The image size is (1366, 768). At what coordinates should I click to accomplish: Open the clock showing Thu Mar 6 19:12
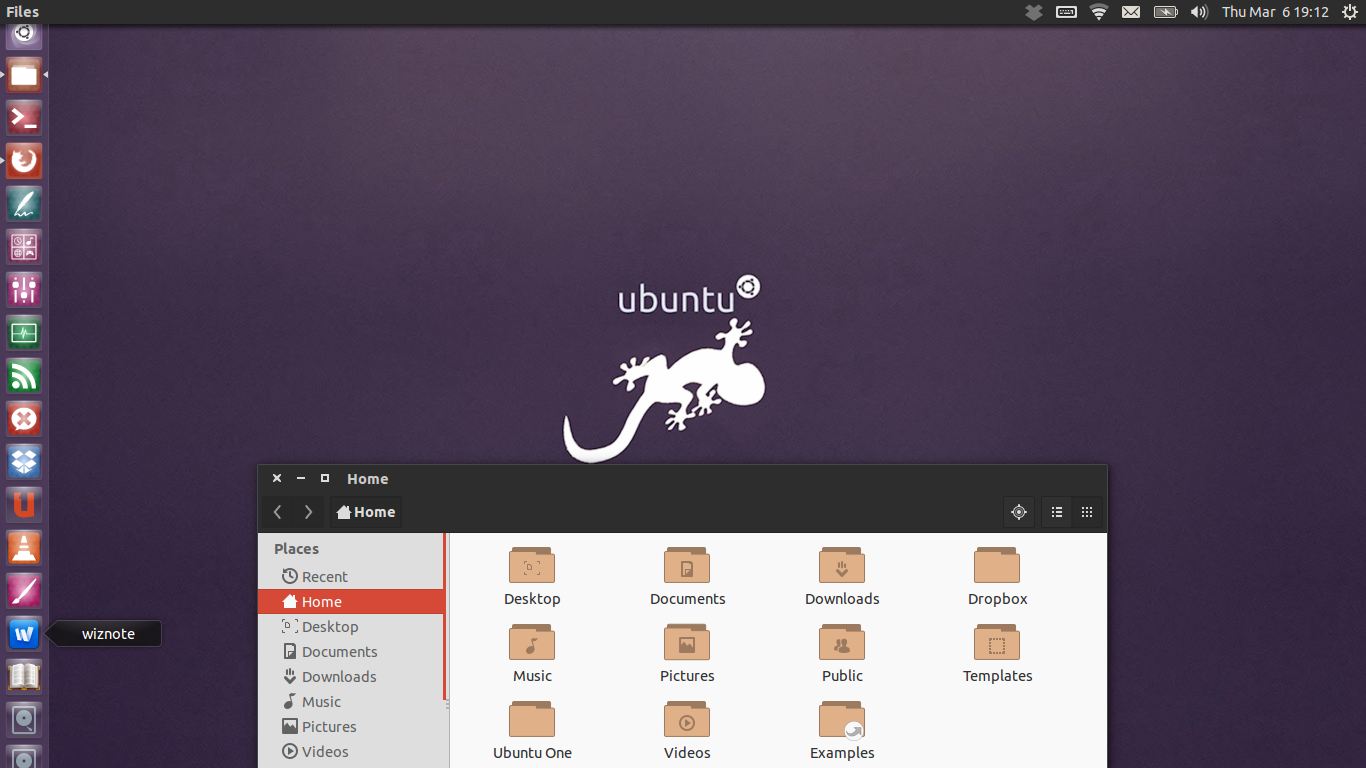pos(1275,12)
